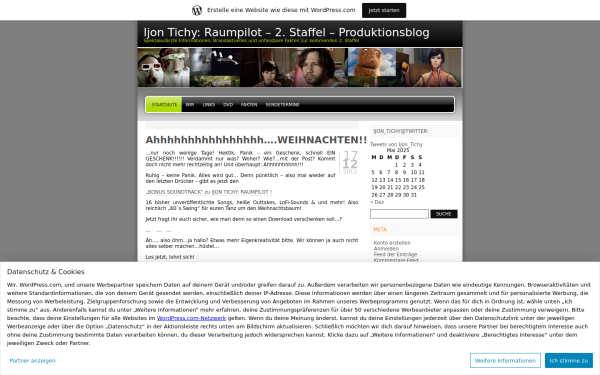600x375 pixels.
Task: Open the post title 'Ahhhhhhhhhhhhhhh....WEIHNACHTEN!!'
Action: click(256, 140)
